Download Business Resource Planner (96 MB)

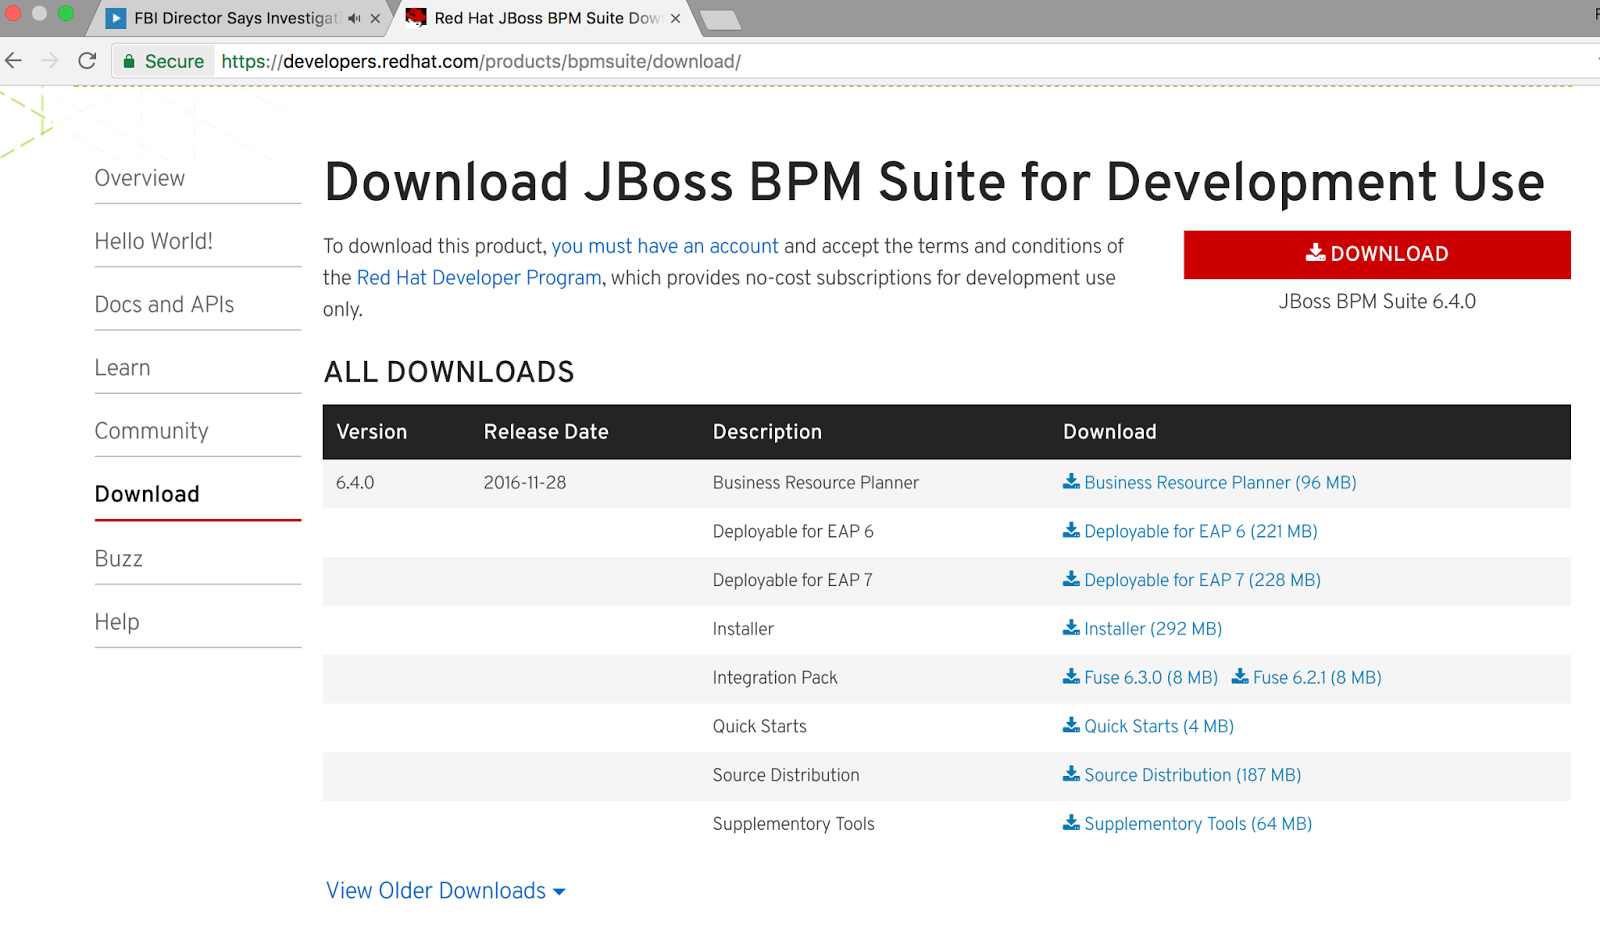[x=1220, y=482]
